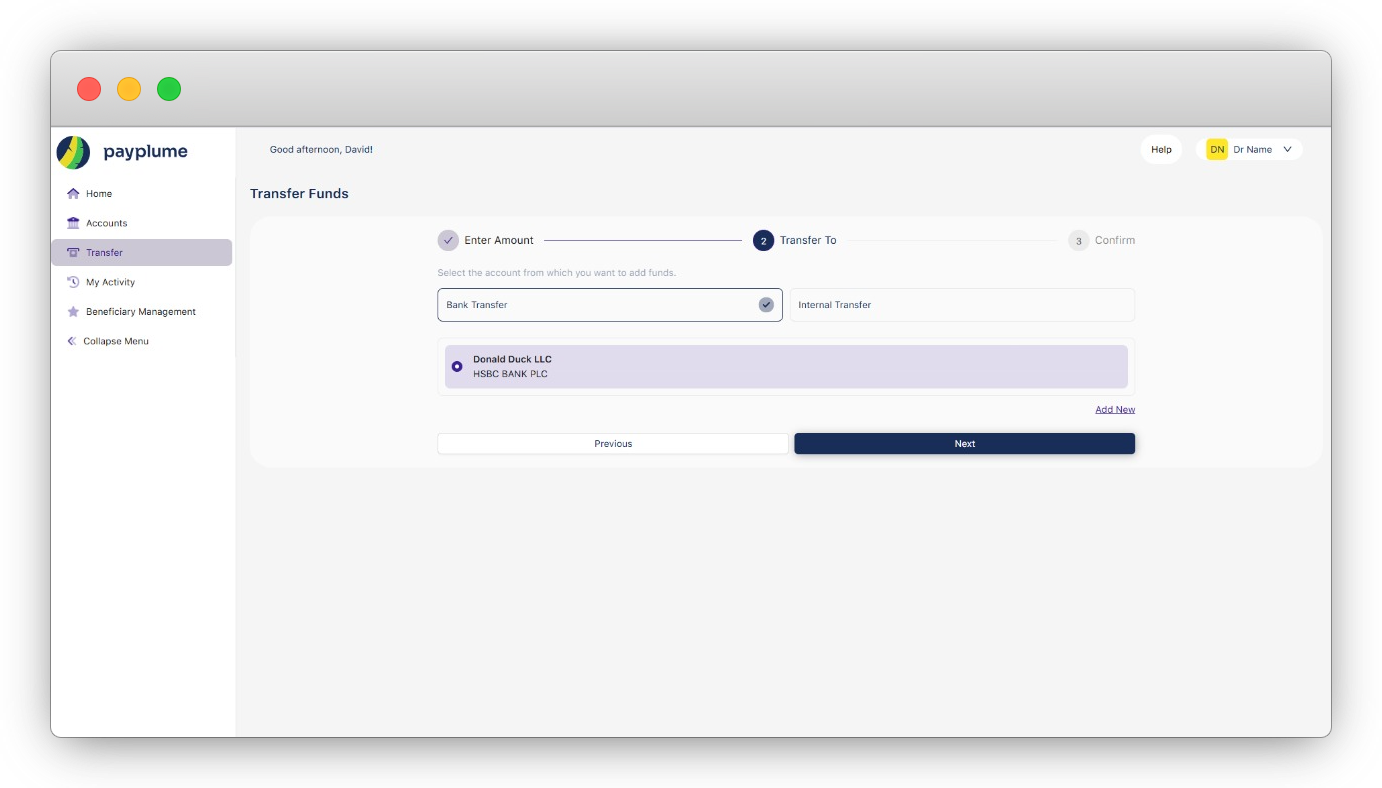1382x788 pixels.
Task: Open My Activity from the sidebar
Action: coord(110,282)
